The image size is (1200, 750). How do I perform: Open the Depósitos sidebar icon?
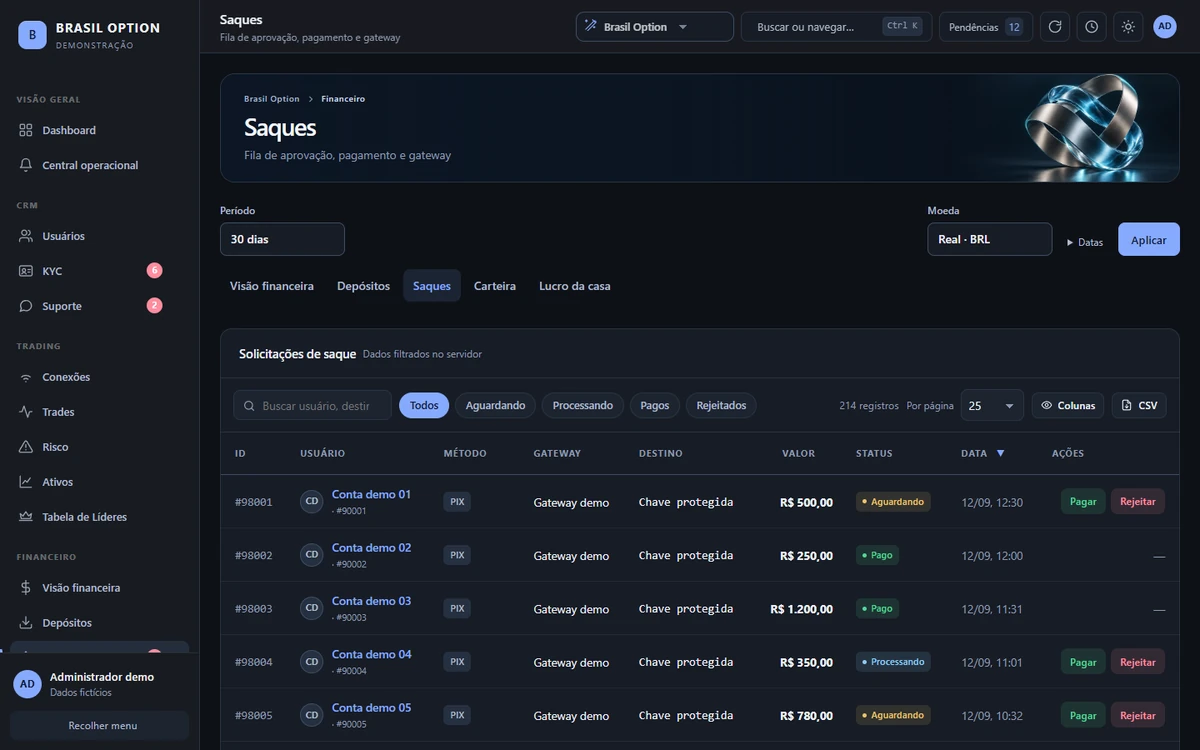coord(26,623)
